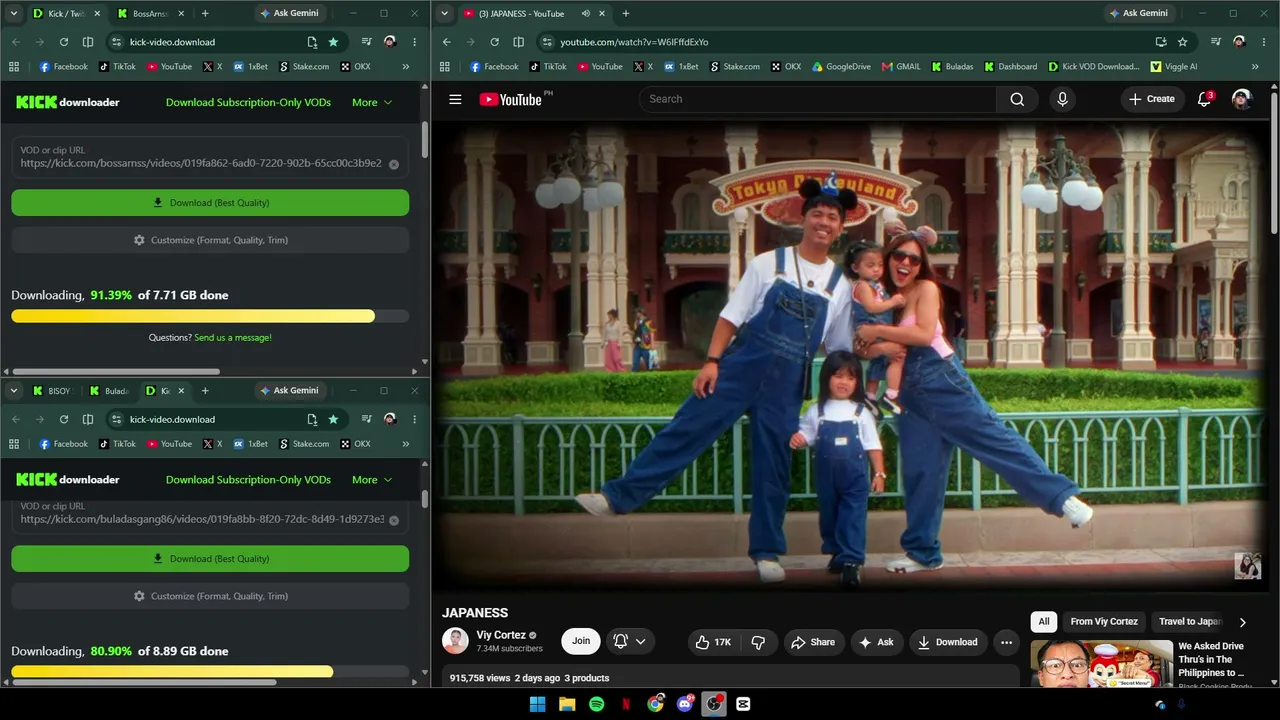1280x720 pixels.
Task: Download bossarnss VOD in best quality
Action: (x=210, y=203)
